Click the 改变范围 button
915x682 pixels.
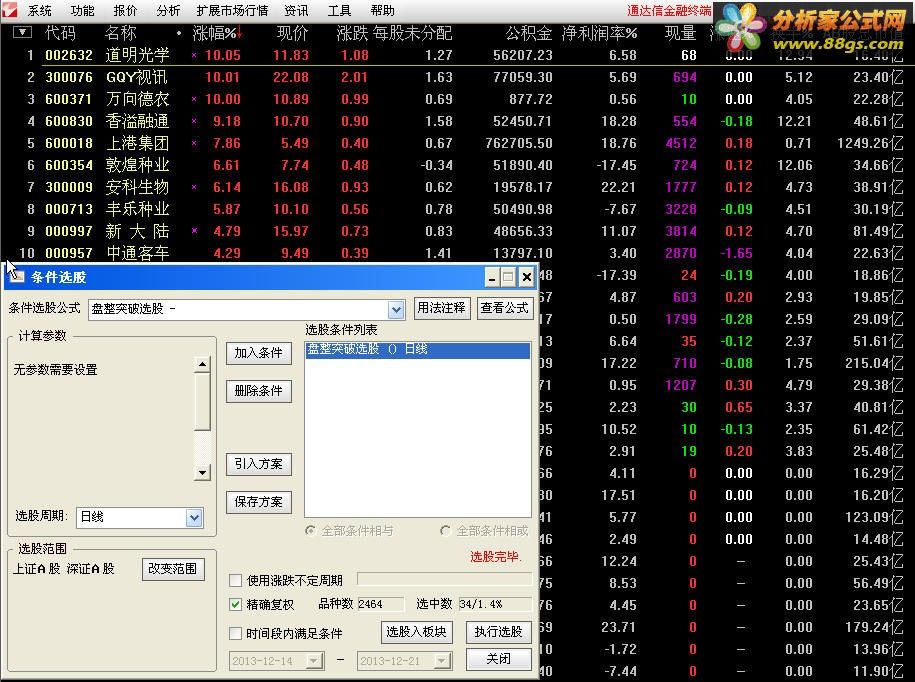pyautogui.click(x=173, y=569)
